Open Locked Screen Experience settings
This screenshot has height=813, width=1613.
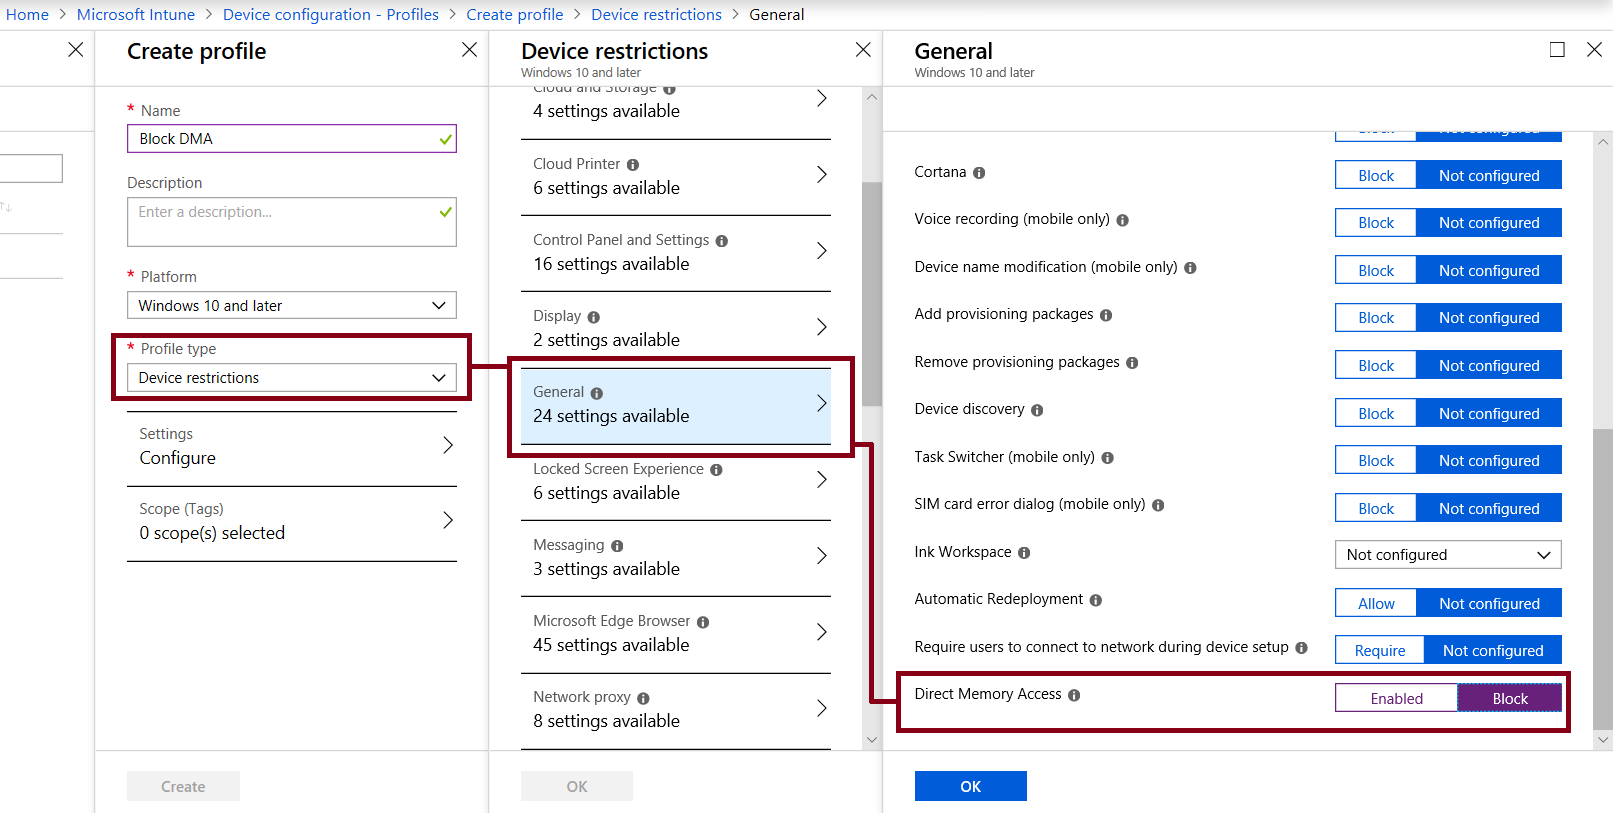tap(676, 481)
